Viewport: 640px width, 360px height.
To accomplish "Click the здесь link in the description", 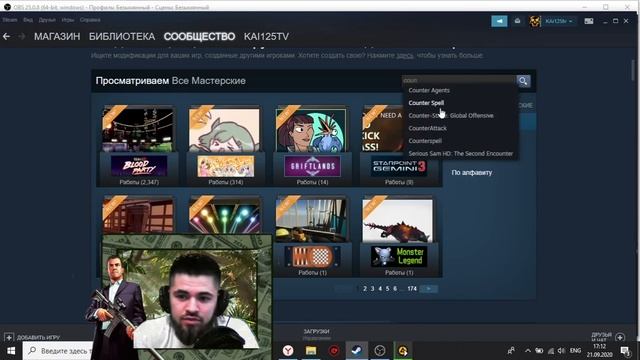I will [404, 55].
